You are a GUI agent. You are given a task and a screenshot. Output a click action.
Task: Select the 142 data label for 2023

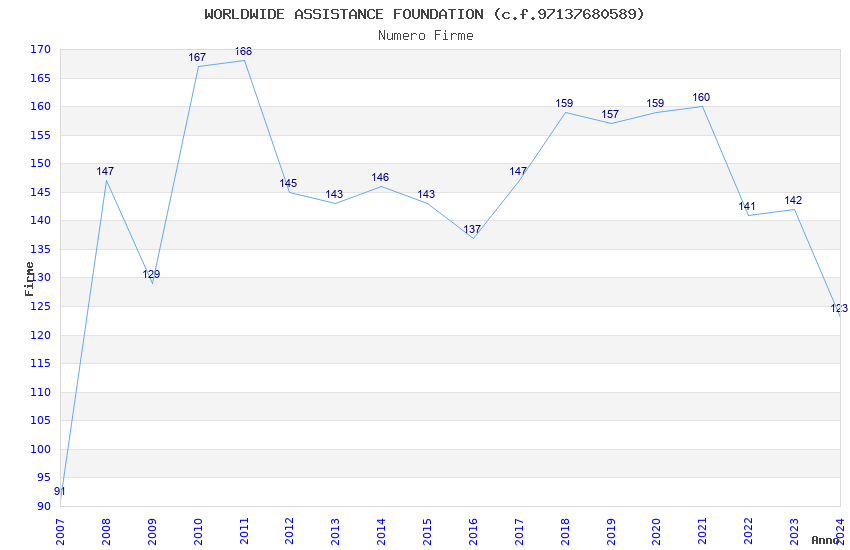(793, 200)
